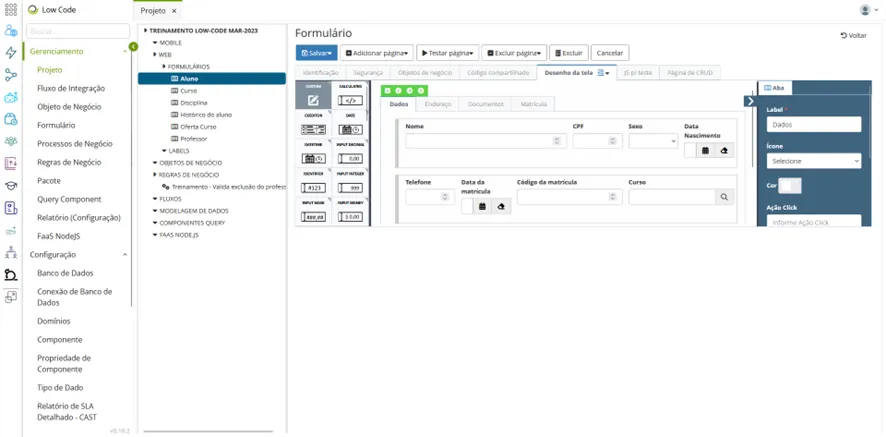Click the Nome input field
The height and width of the screenshot is (437, 886).
pos(486,141)
